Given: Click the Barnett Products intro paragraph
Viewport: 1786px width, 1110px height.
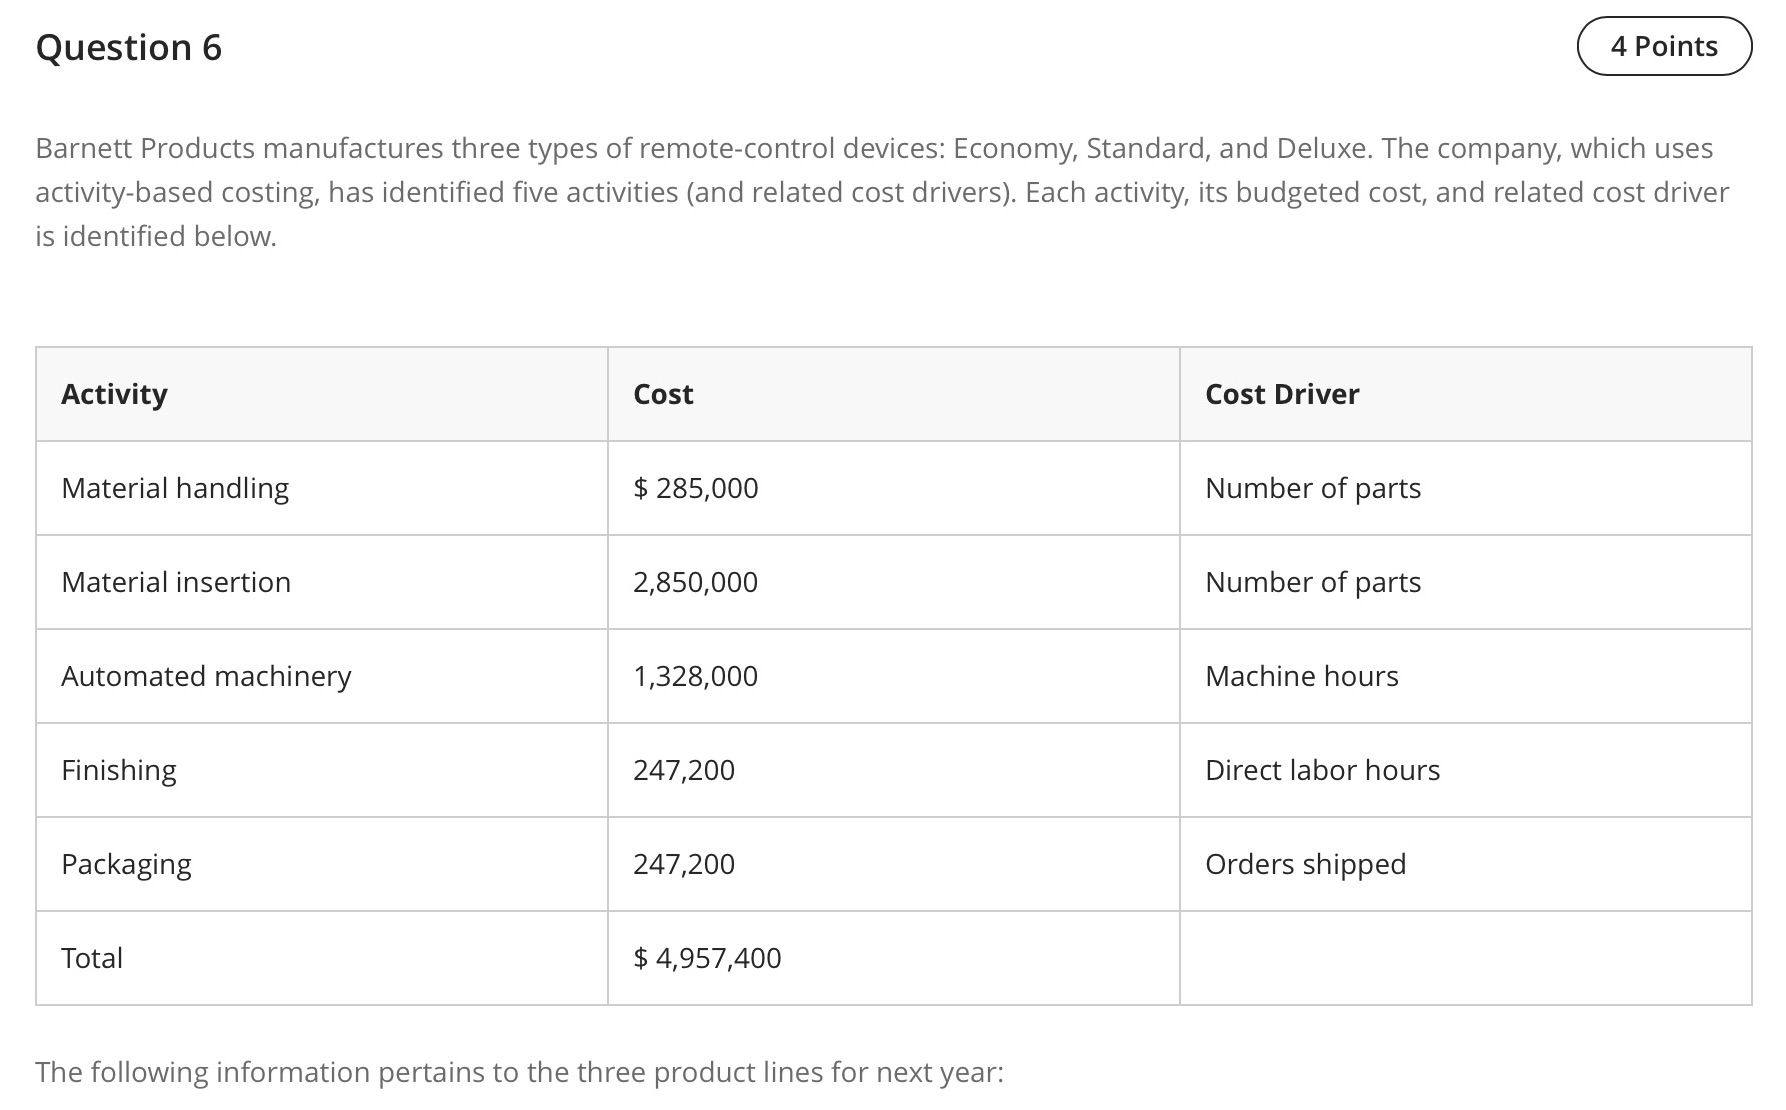Looking at the screenshot, I should point(882,192).
